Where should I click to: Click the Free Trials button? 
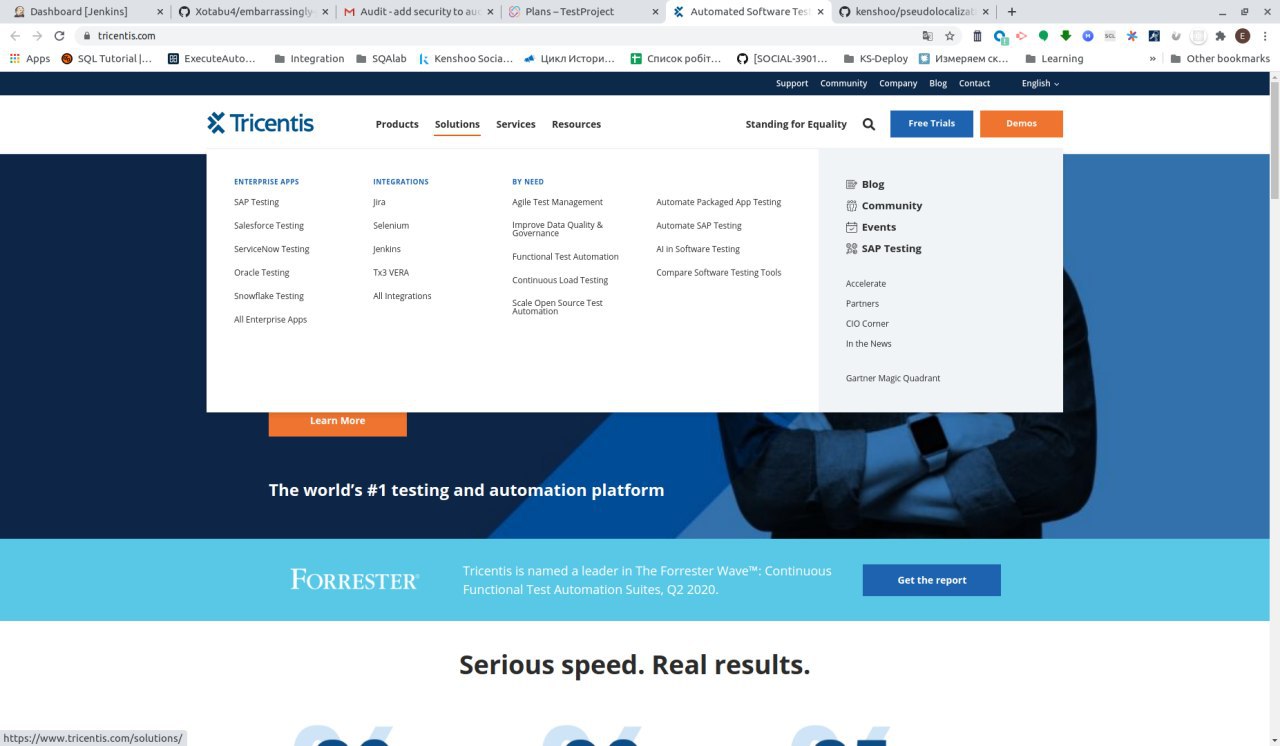click(x=931, y=124)
